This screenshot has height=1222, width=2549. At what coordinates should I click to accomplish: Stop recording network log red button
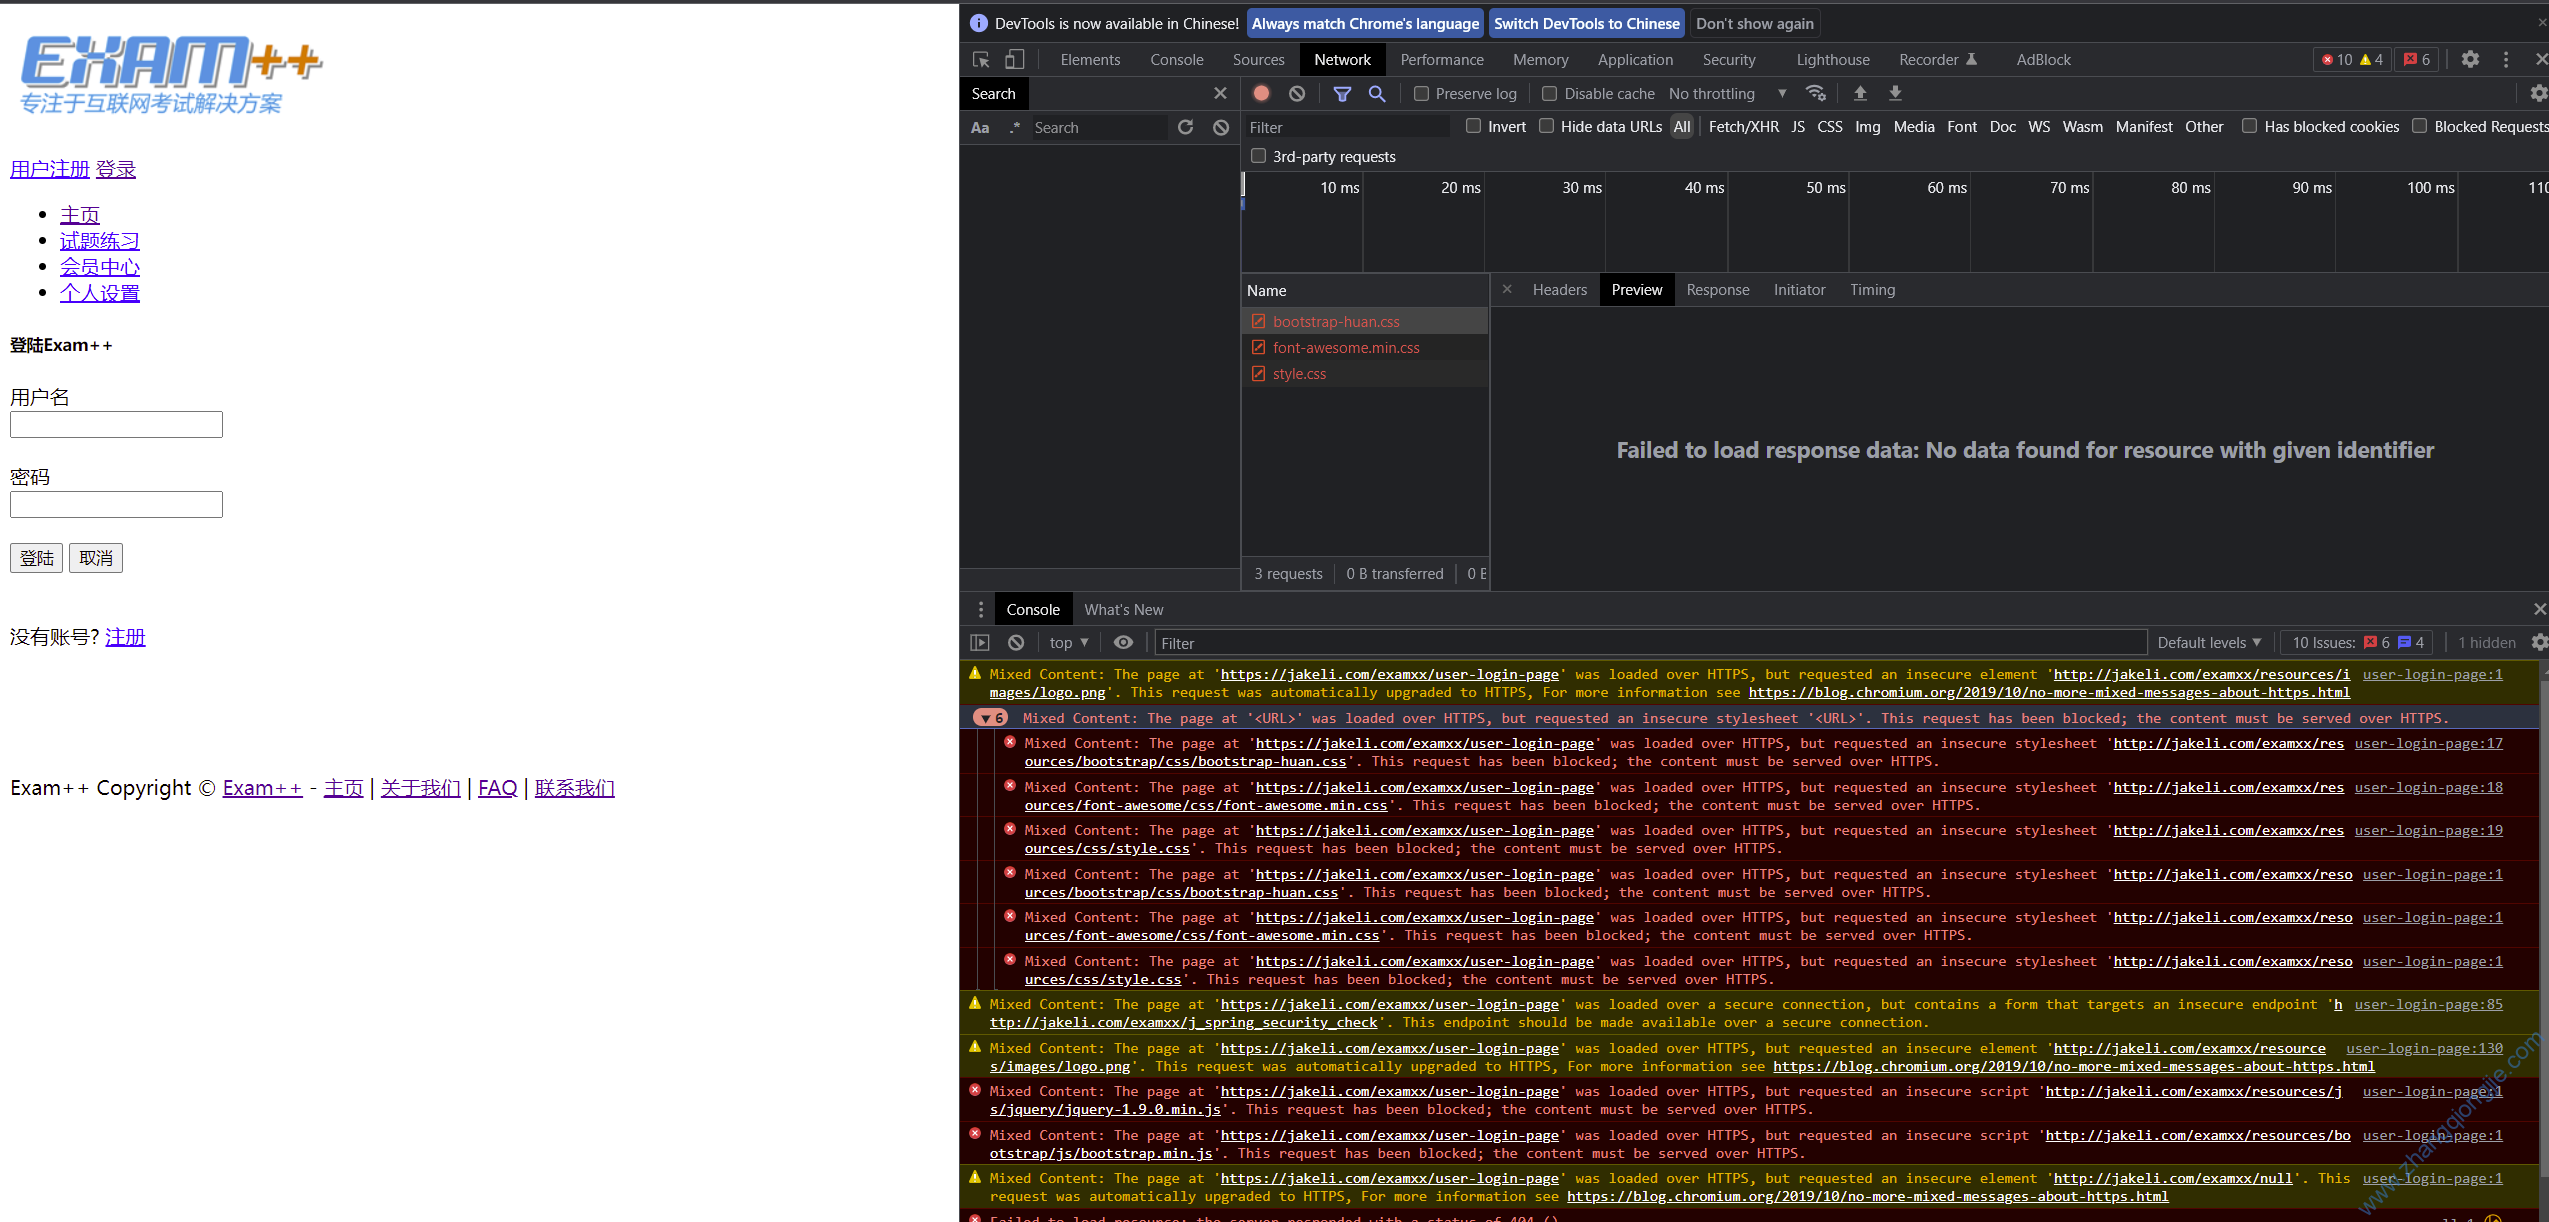1261,93
